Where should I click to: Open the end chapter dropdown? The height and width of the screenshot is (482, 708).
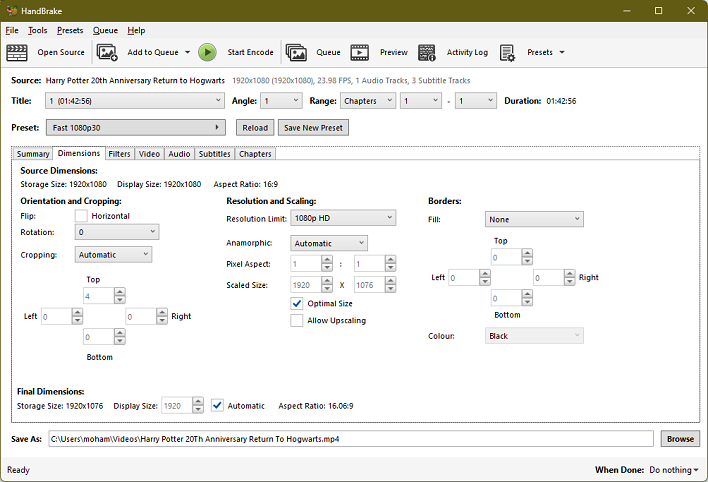coord(475,101)
